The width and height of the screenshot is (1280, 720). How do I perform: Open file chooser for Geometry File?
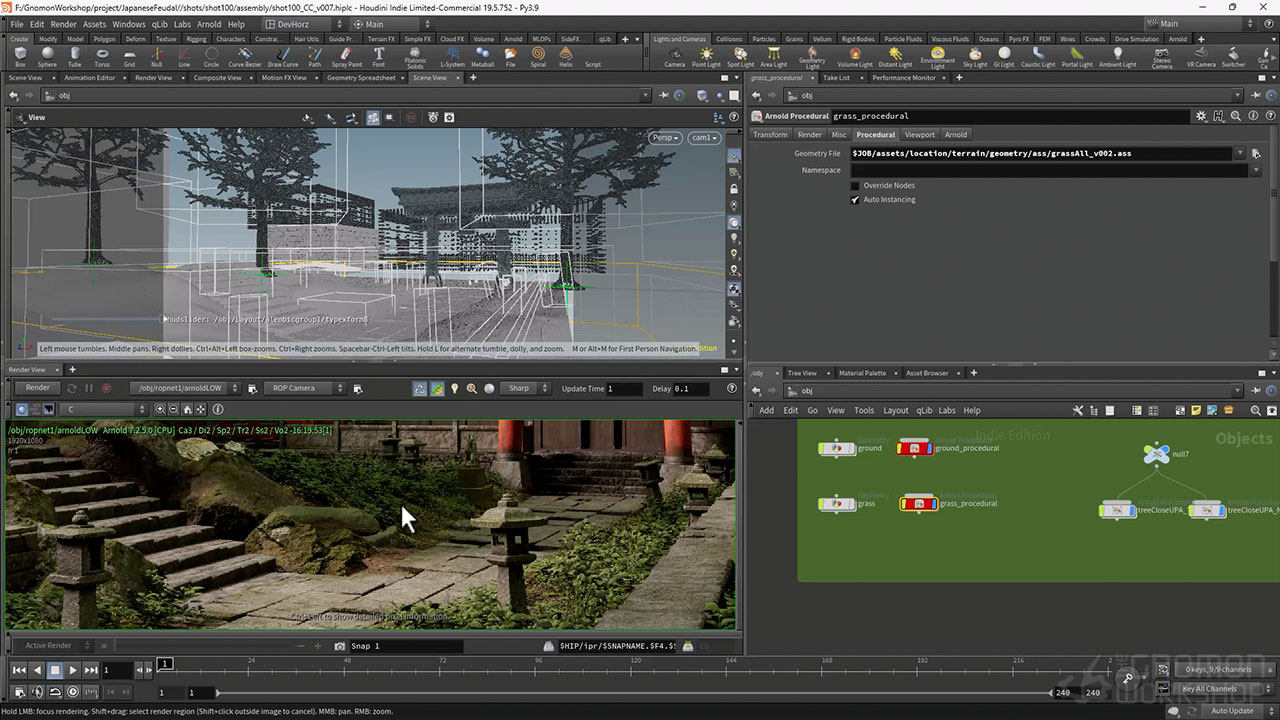click(1256, 154)
